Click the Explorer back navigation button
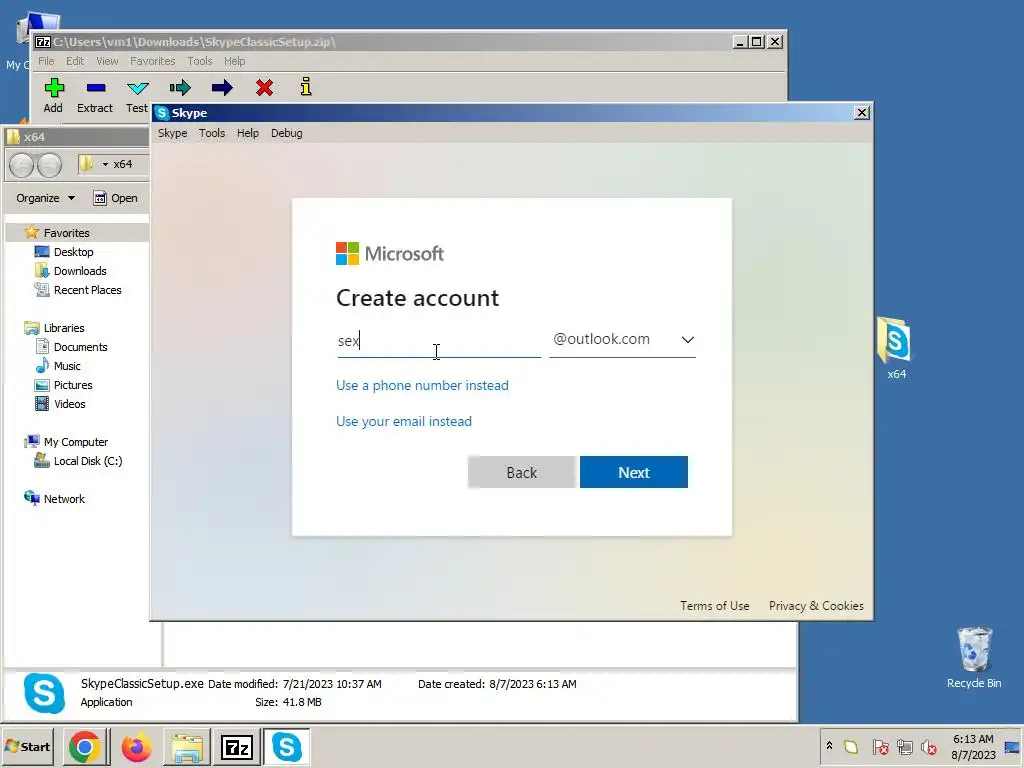This screenshot has height=768, width=1024. pyautogui.click(x=21, y=165)
